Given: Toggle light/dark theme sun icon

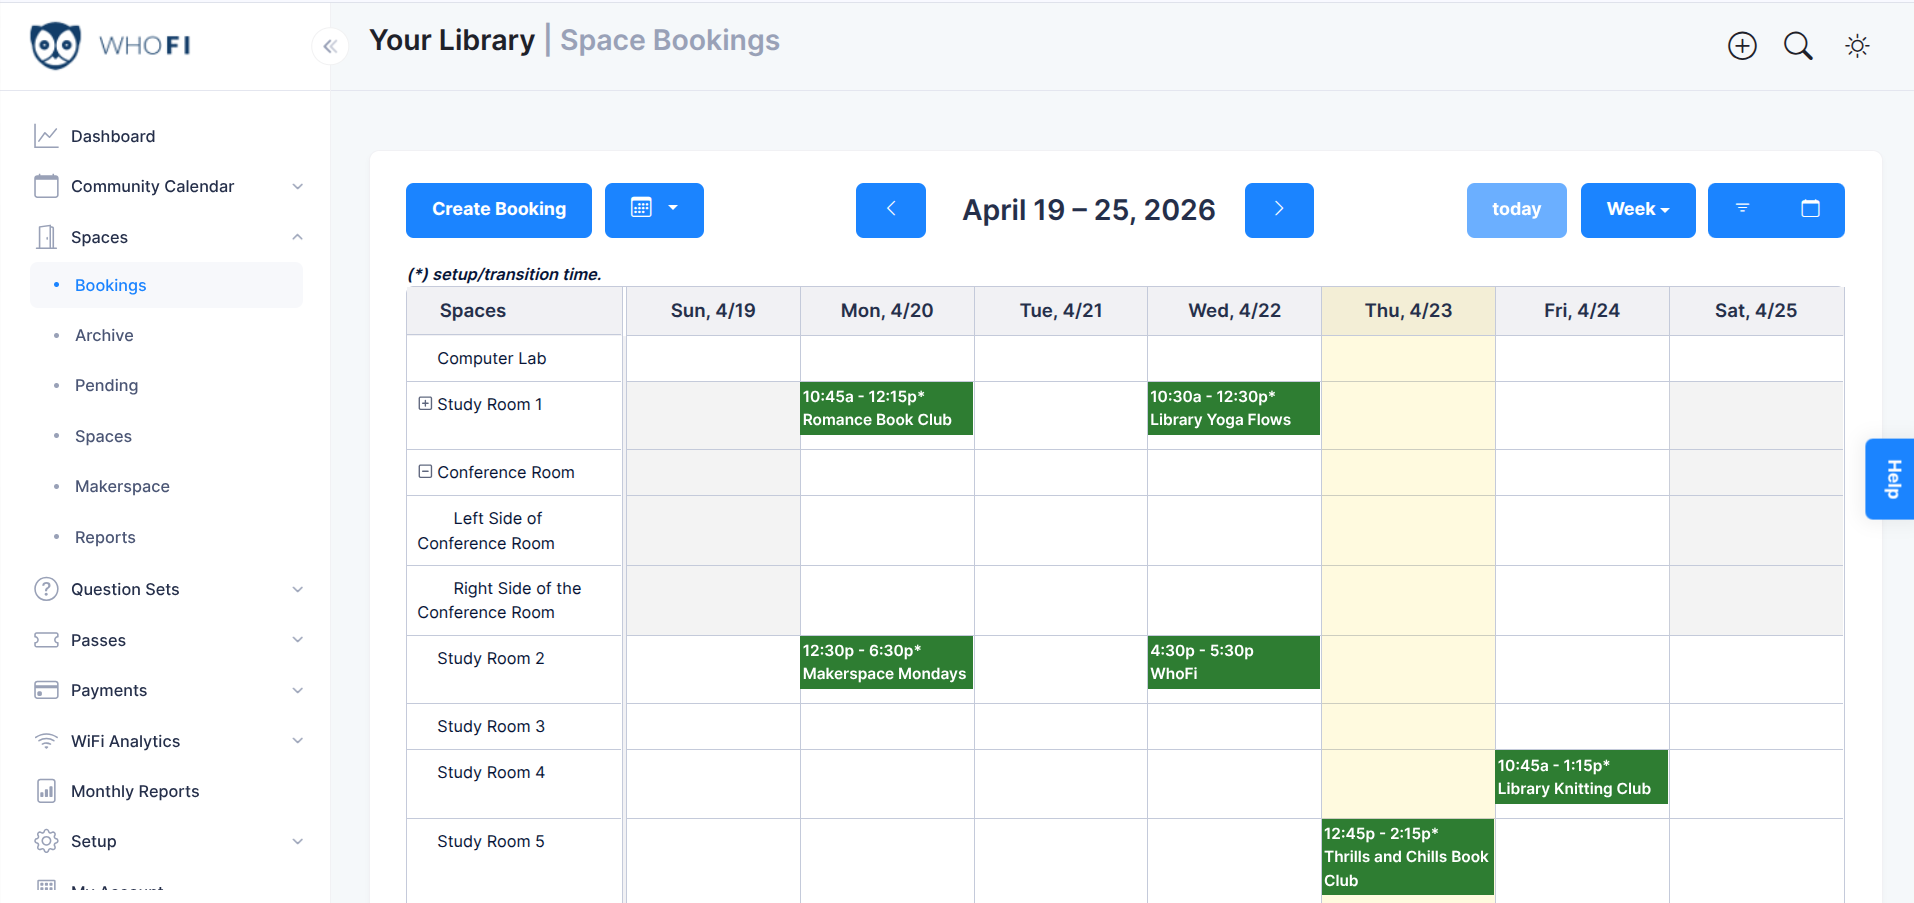Looking at the screenshot, I should [x=1857, y=46].
